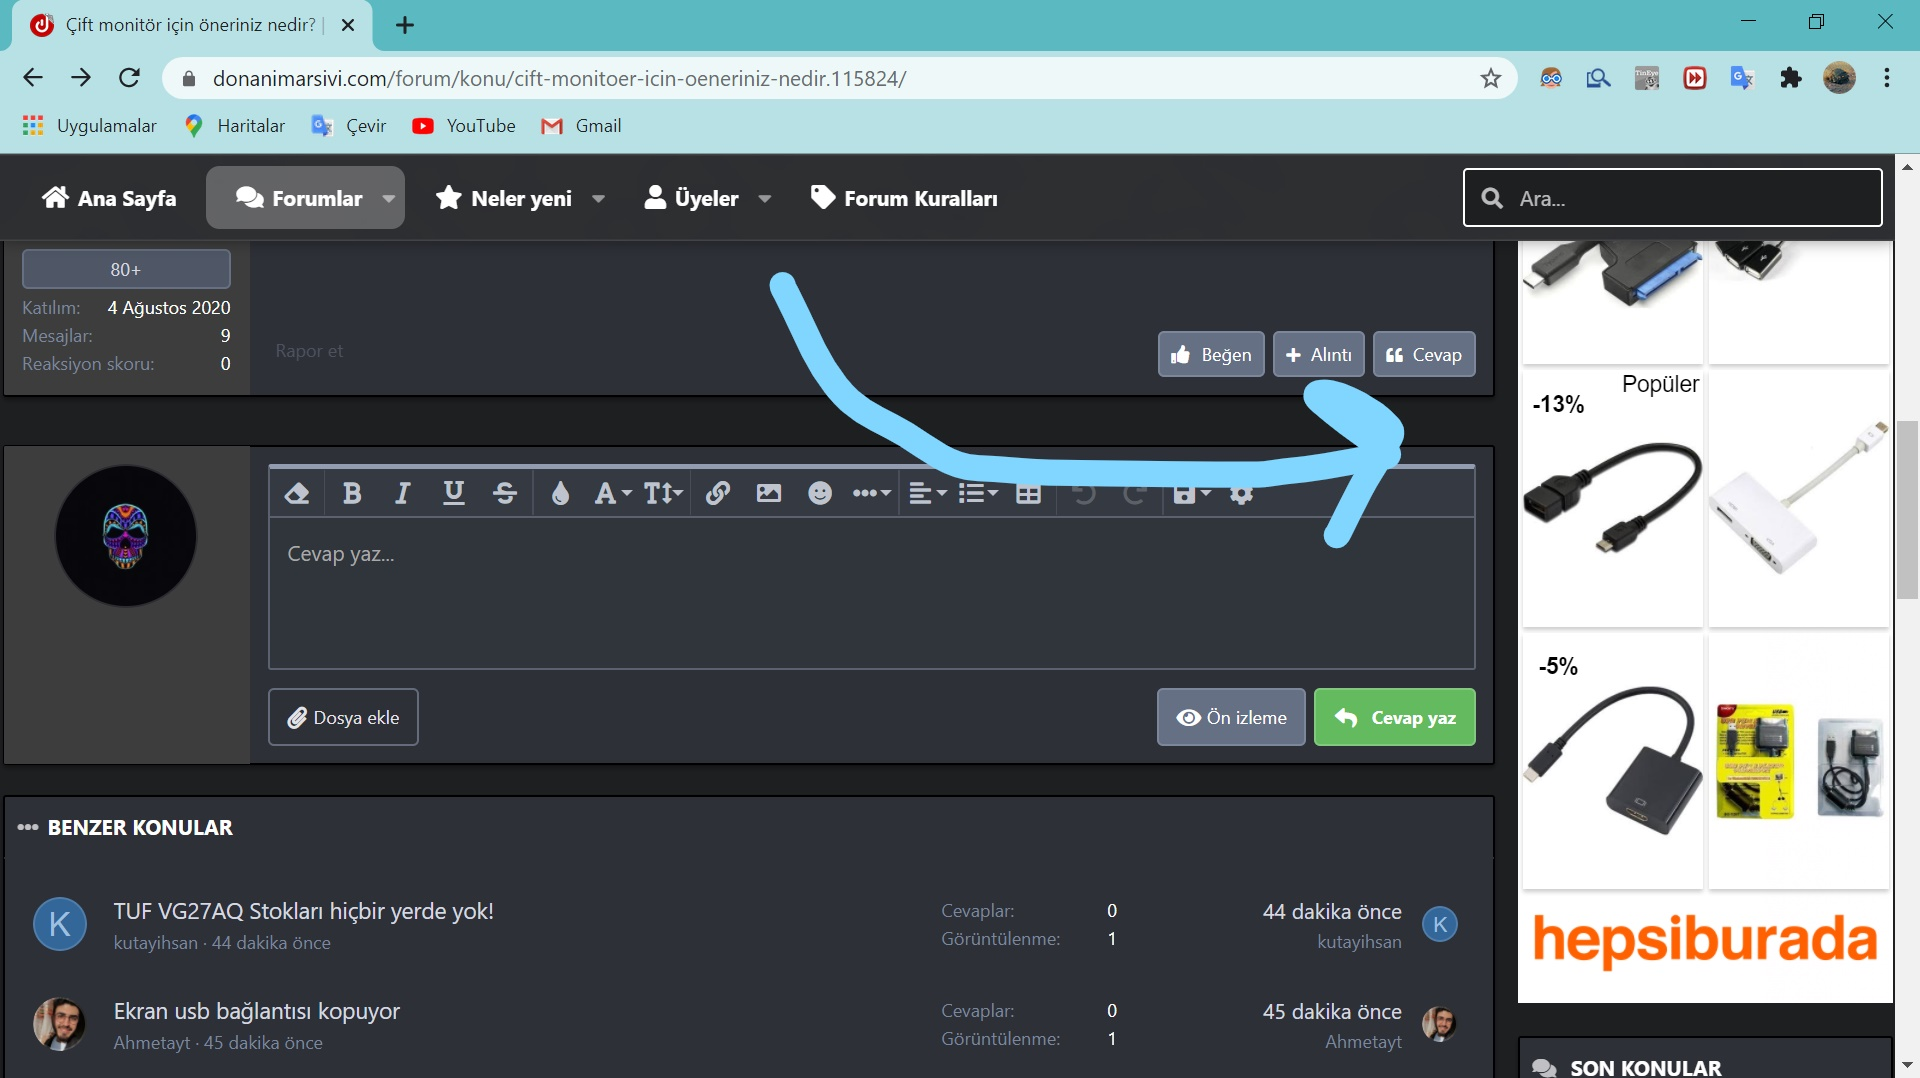
Task: Click the Chrome profile avatar icon
Action: click(1839, 78)
